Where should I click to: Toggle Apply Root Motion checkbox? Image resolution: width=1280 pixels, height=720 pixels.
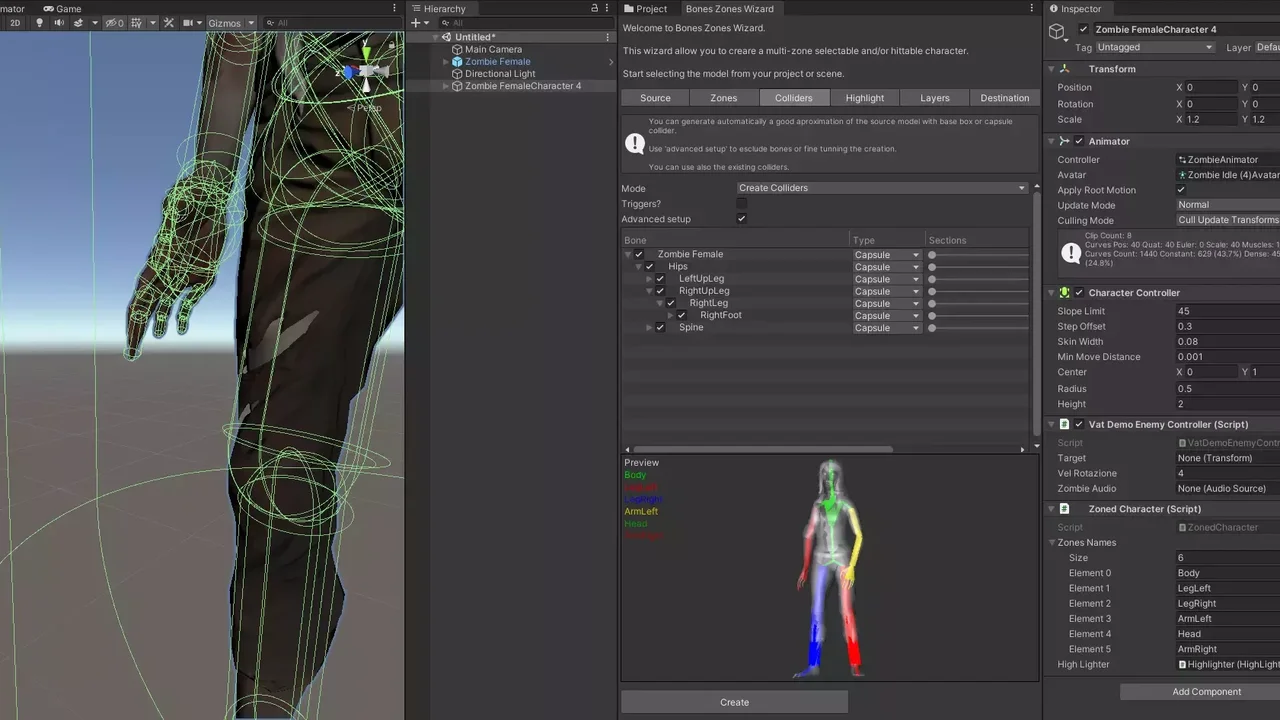(1181, 190)
